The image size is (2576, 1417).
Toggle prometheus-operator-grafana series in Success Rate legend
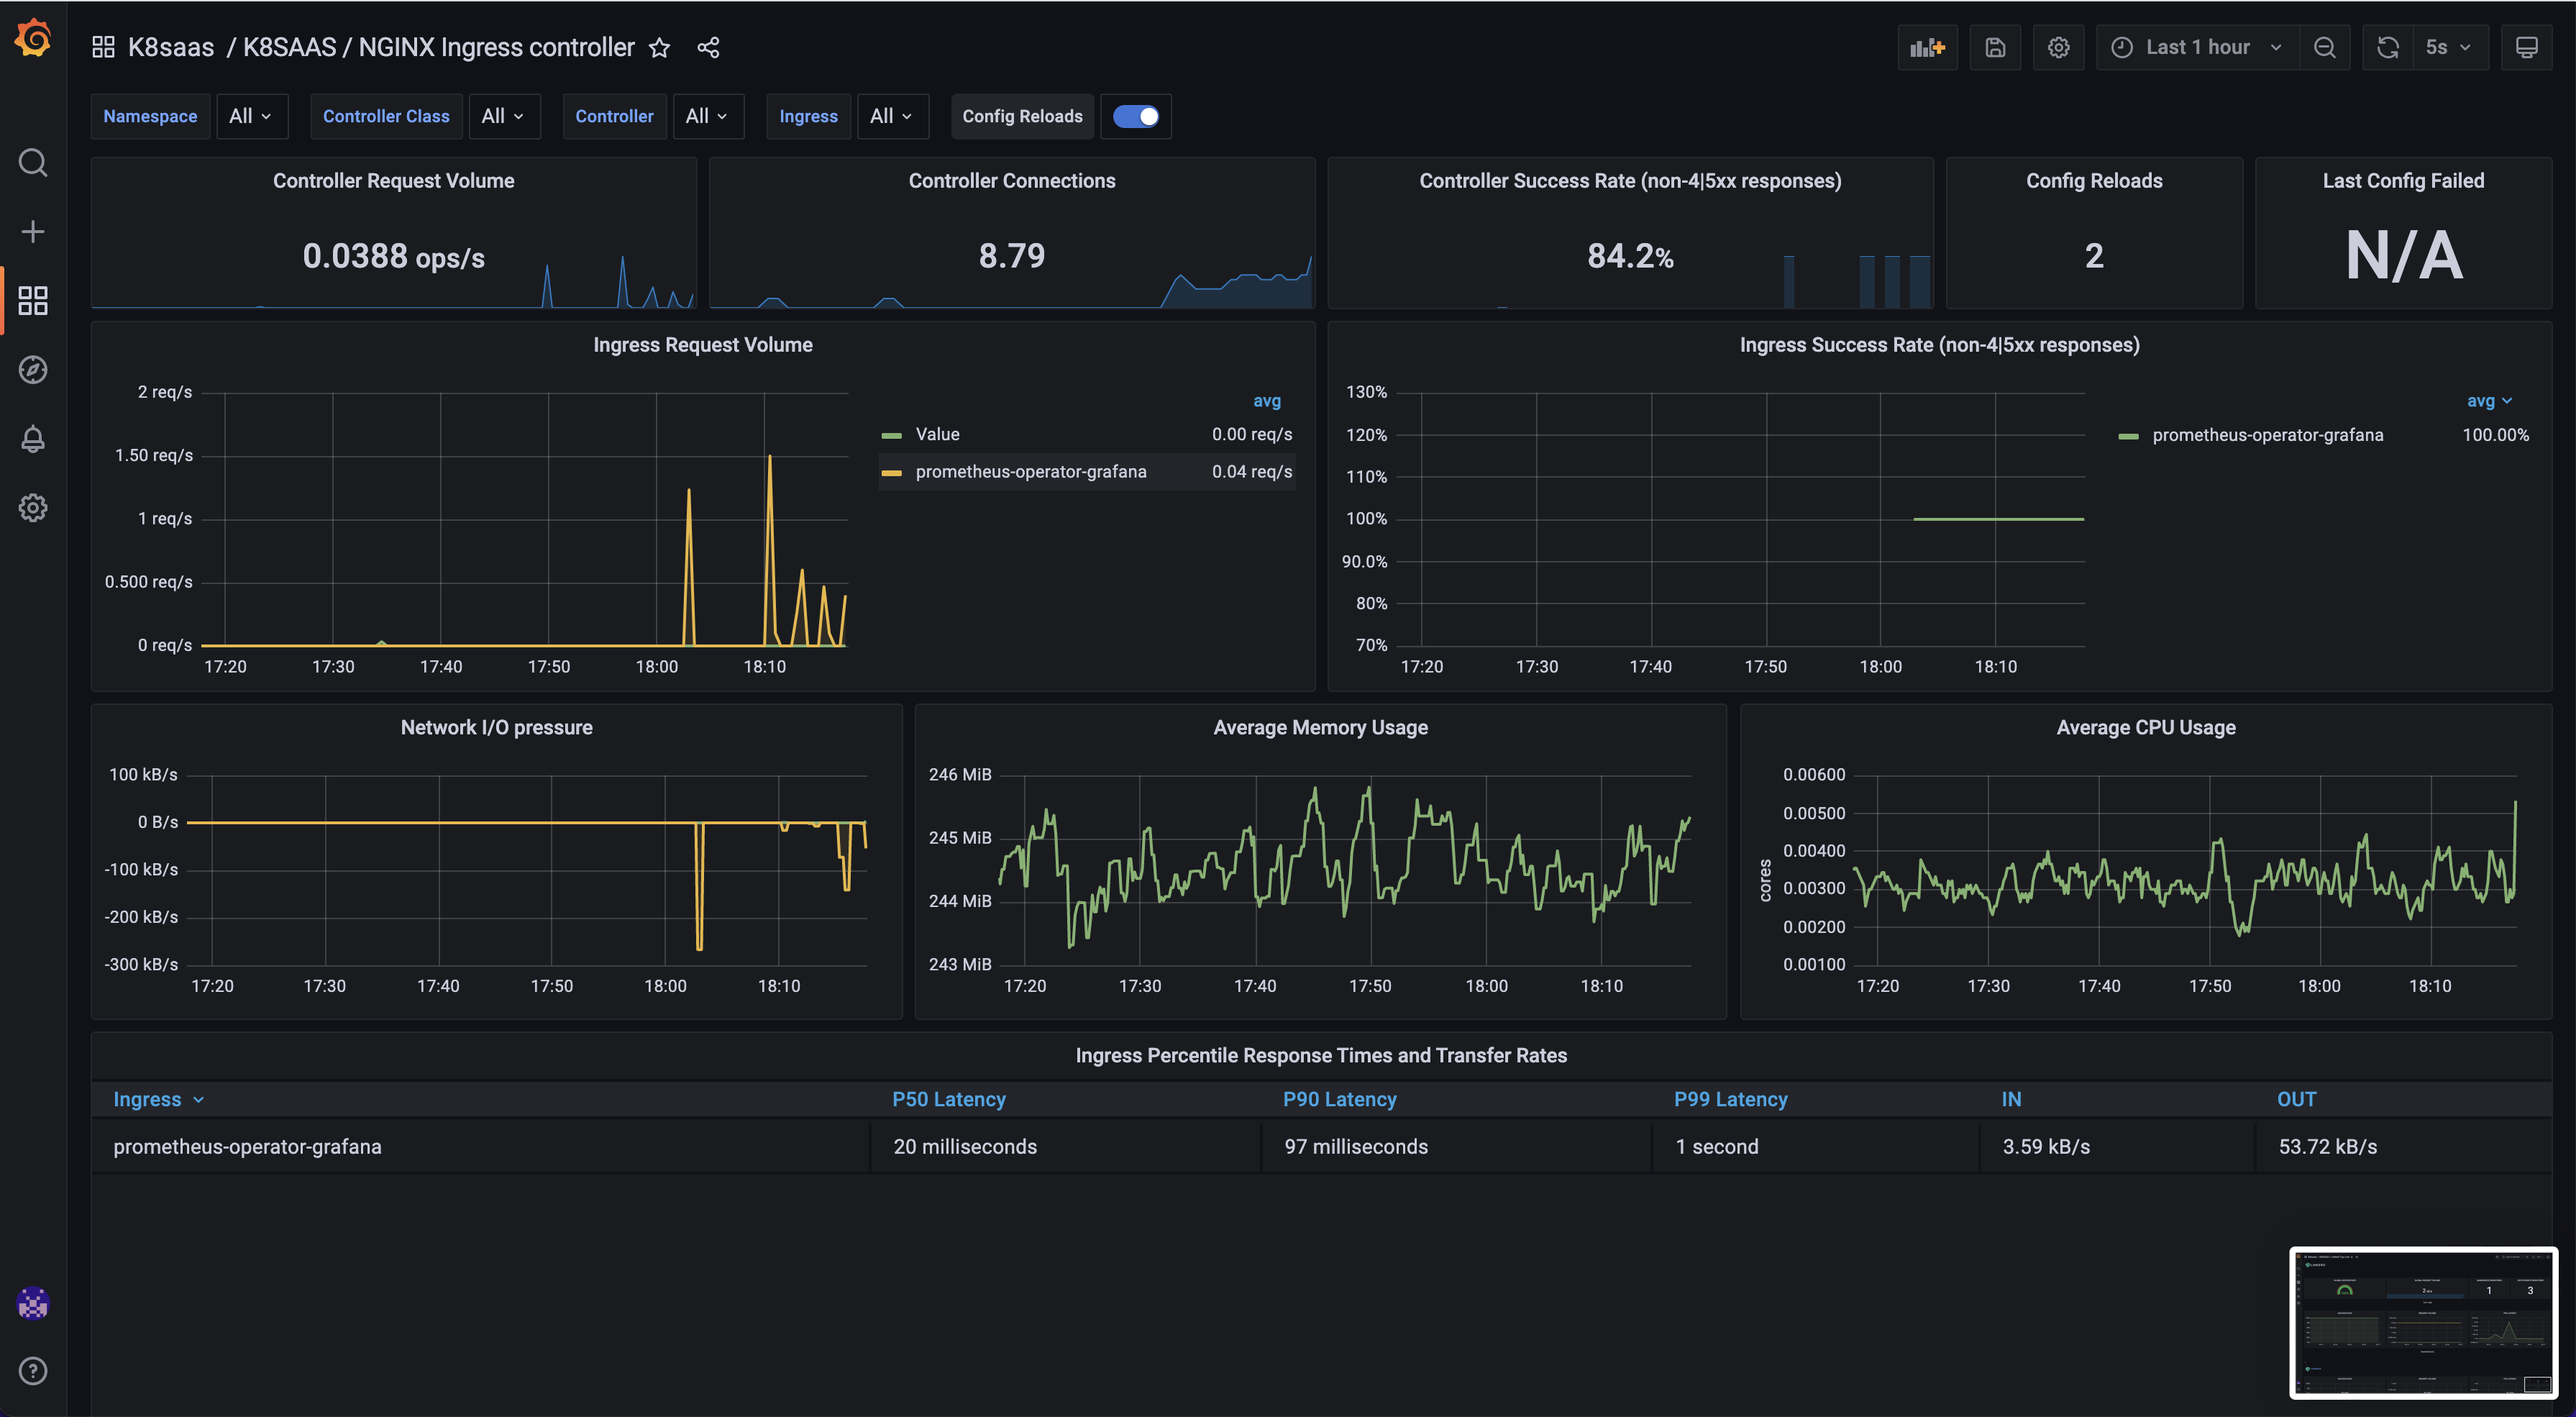[x=2267, y=435]
